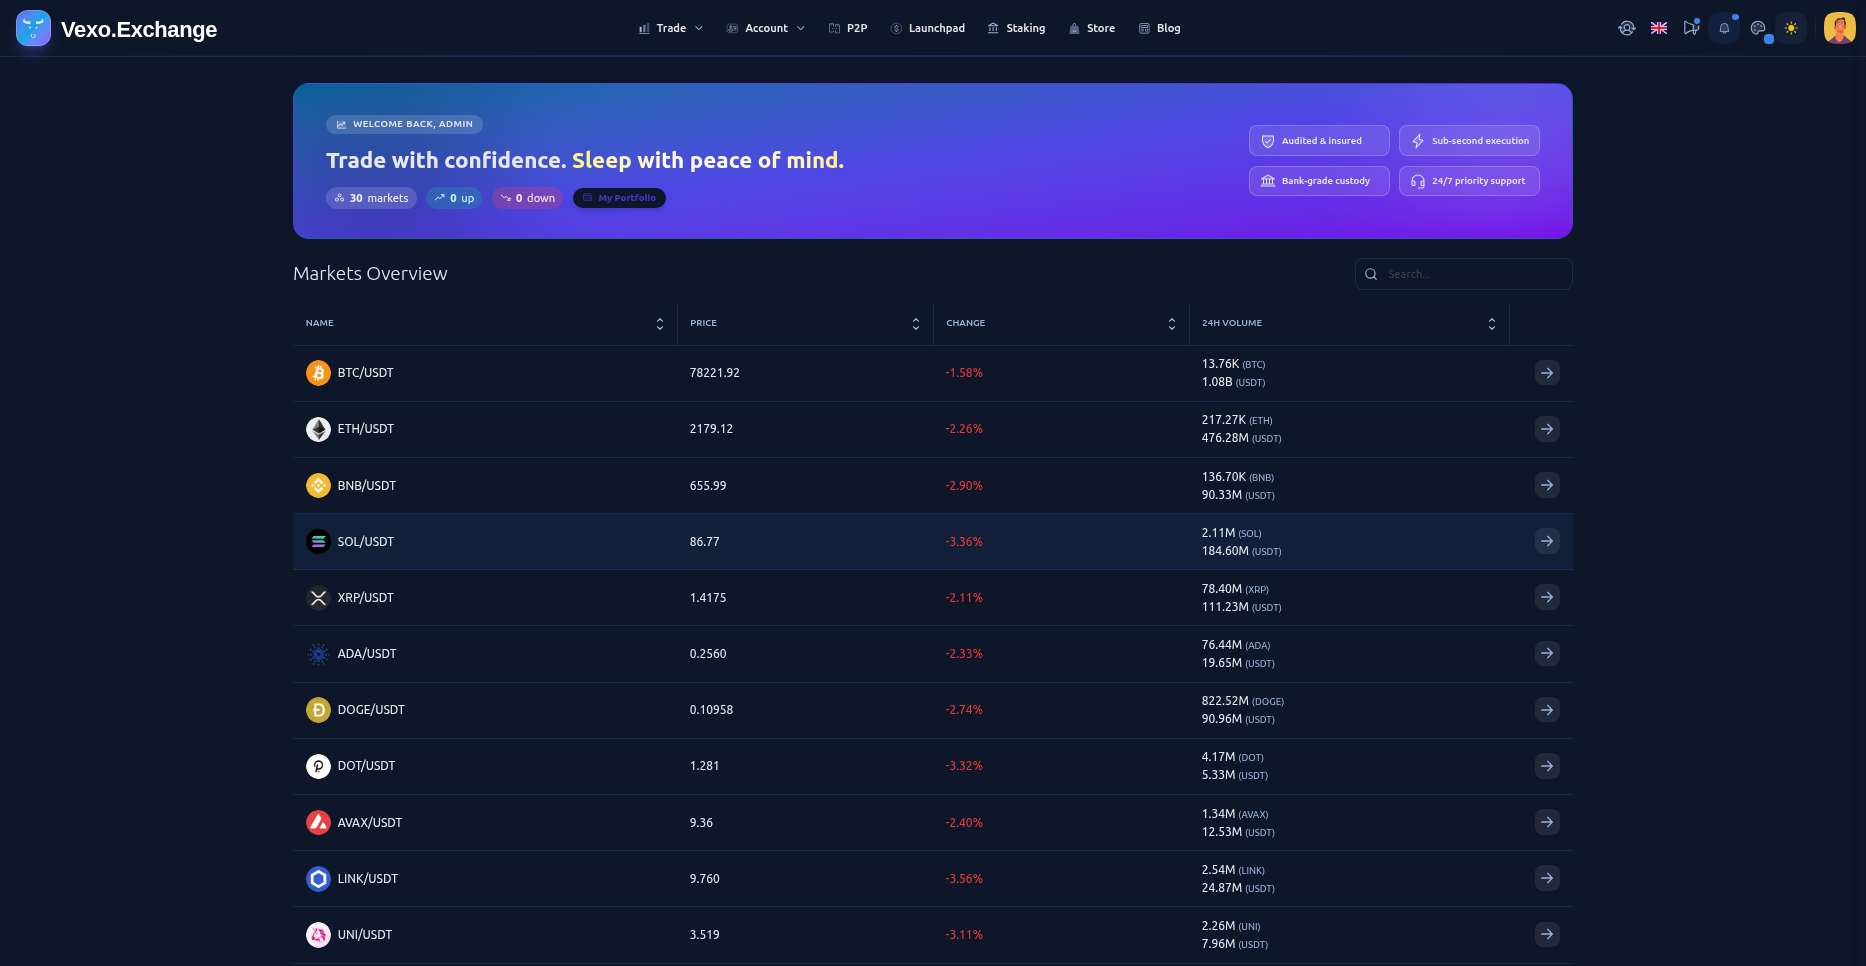Open the Launchpad page
Image resolution: width=1866 pixels, height=966 pixels.
[x=928, y=28]
